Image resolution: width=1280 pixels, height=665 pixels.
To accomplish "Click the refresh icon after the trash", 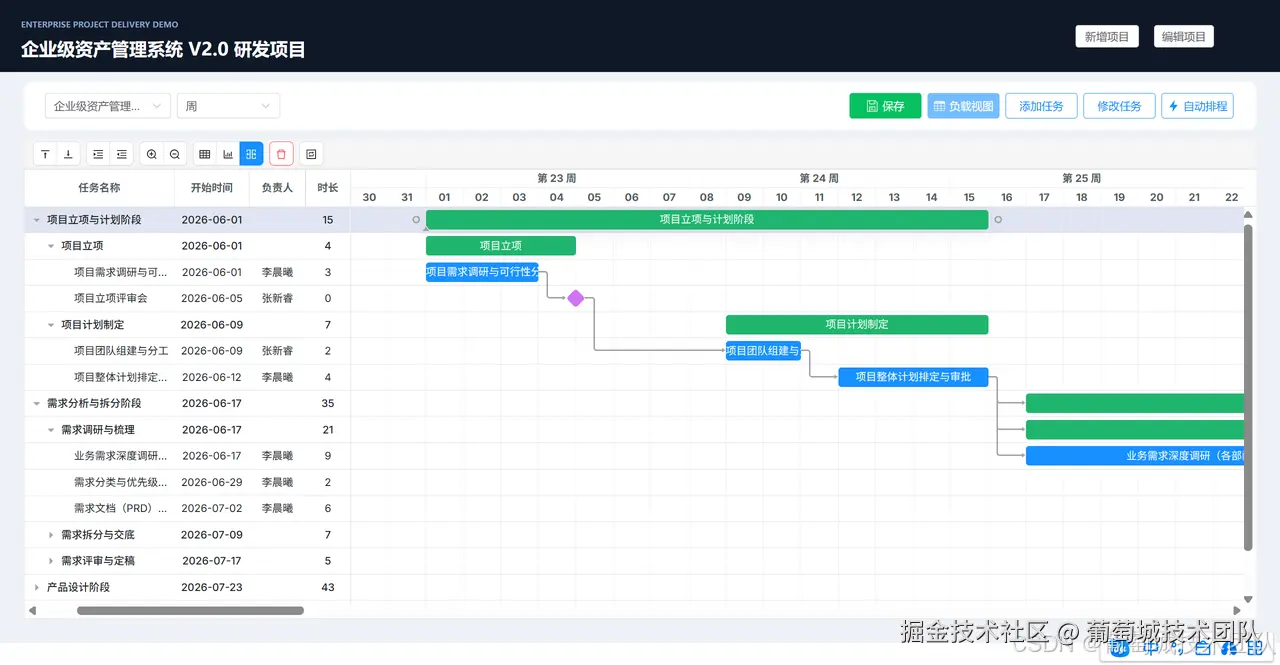I will coord(311,154).
